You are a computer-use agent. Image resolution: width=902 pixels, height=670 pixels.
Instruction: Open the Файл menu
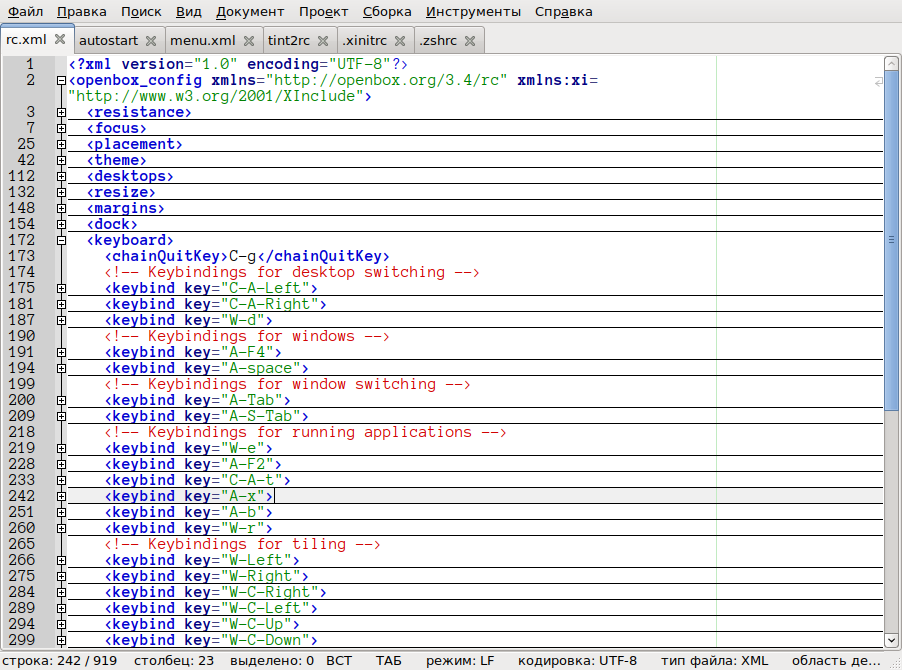click(x=25, y=12)
